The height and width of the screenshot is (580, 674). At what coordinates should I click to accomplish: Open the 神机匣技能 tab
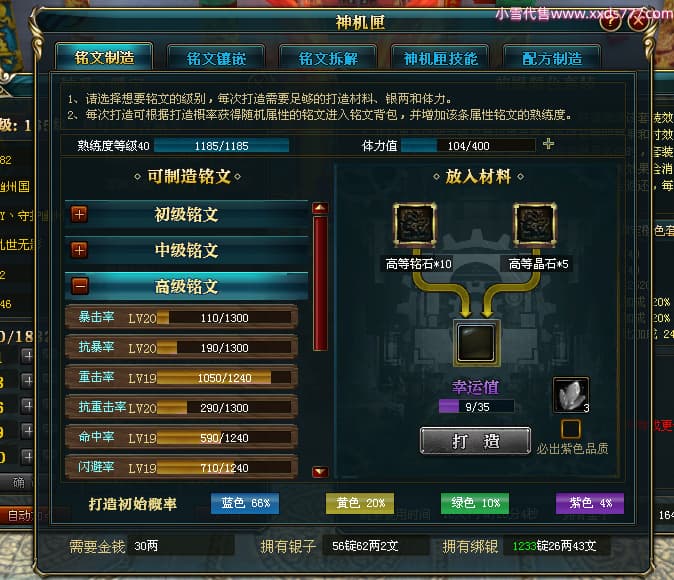pyautogui.click(x=440, y=58)
